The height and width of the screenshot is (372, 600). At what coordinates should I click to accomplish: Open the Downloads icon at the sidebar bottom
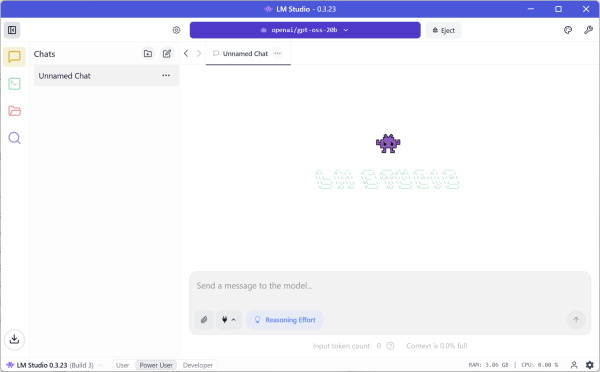[14, 339]
